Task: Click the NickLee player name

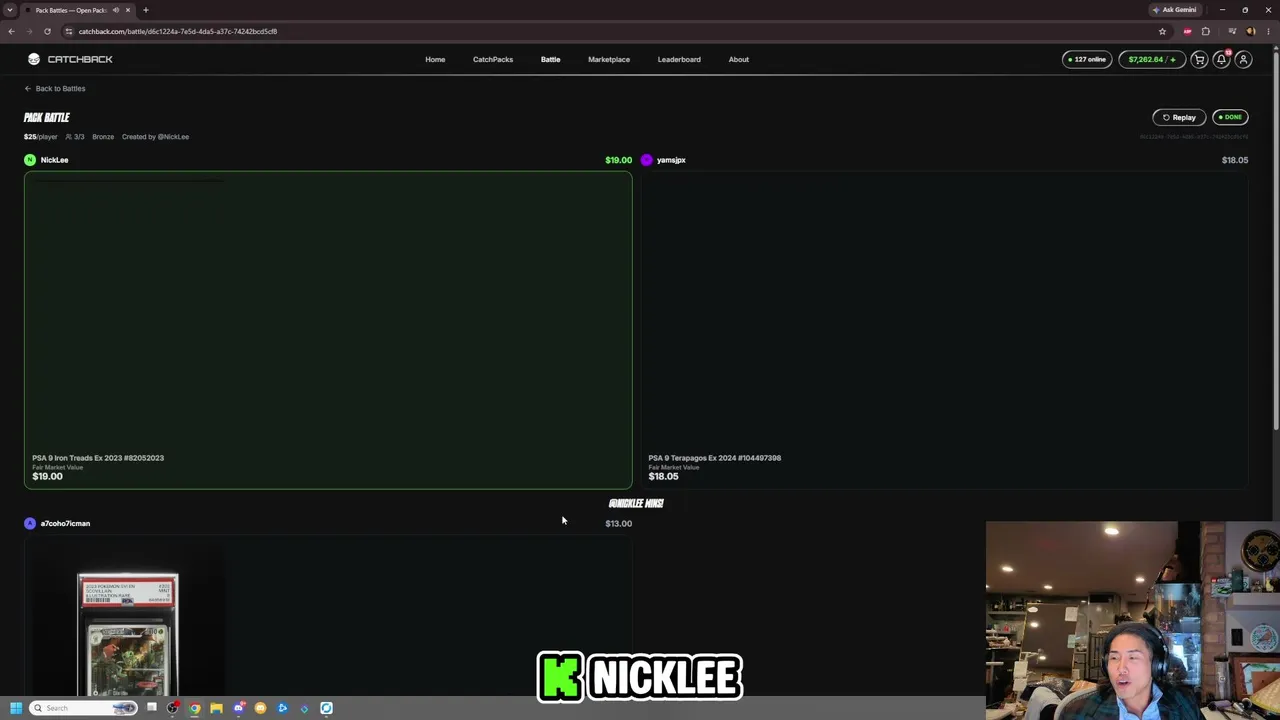Action: (x=54, y=160)
